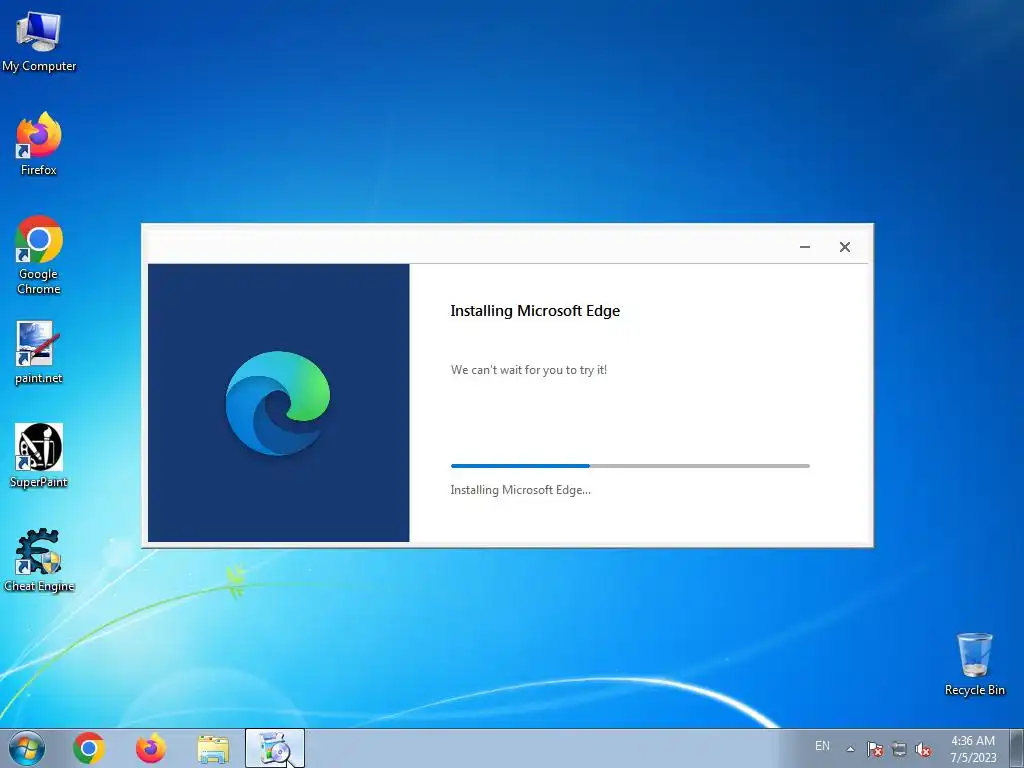The width and height of the screenshot is (1024, 768).
Task: Click the 'Installing Microsoft Edge...' status text
Action: 520,490
